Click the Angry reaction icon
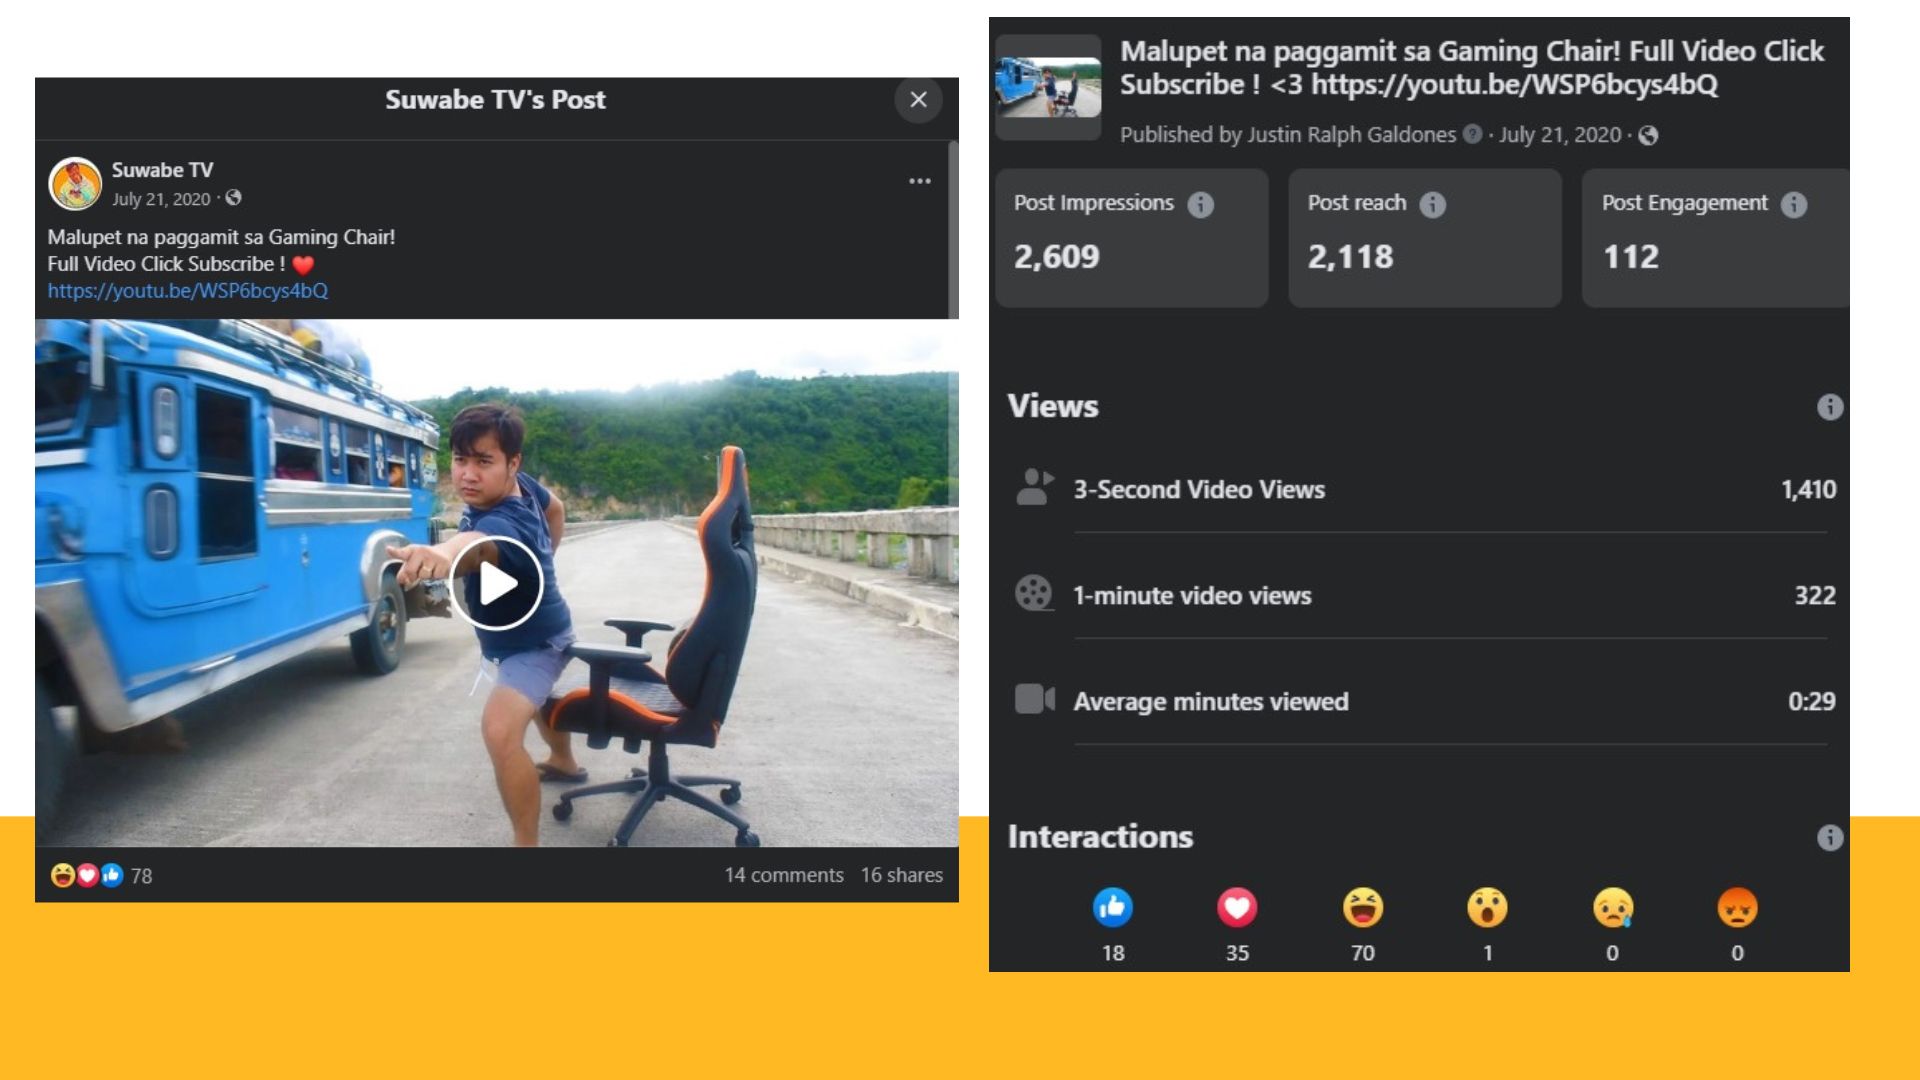1920x1080 pixels. pos(1737,908)
